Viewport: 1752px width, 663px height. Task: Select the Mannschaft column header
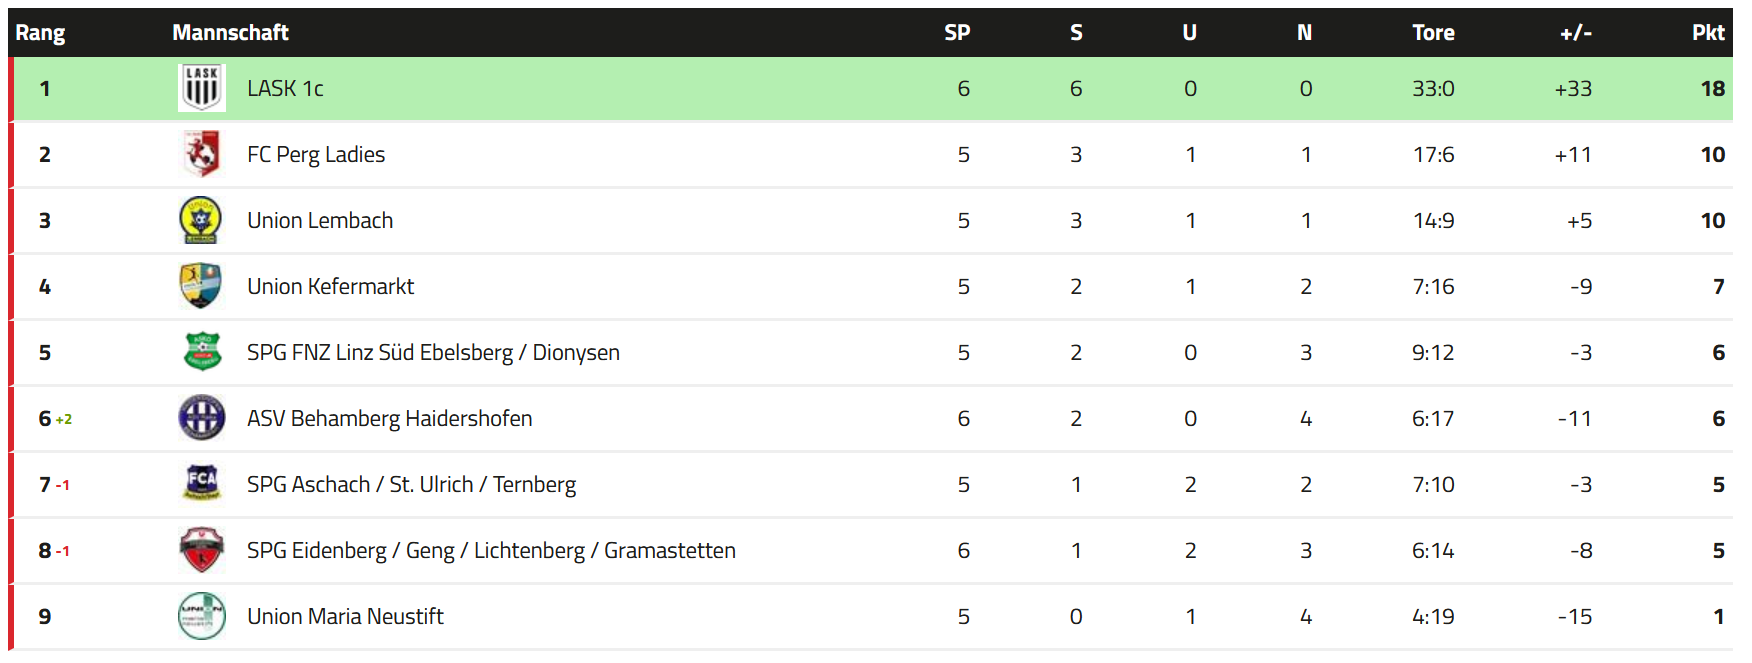click(x=230, y=32)
